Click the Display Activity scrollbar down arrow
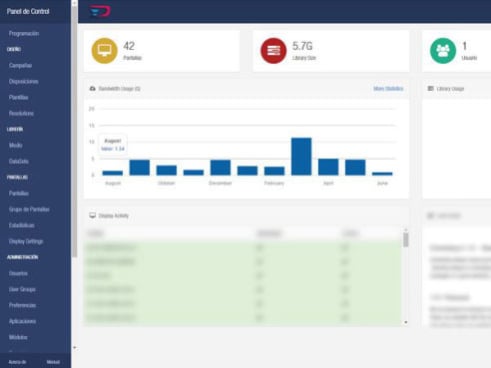The width and height of the screenshot is (491, 368). (406, 322)
